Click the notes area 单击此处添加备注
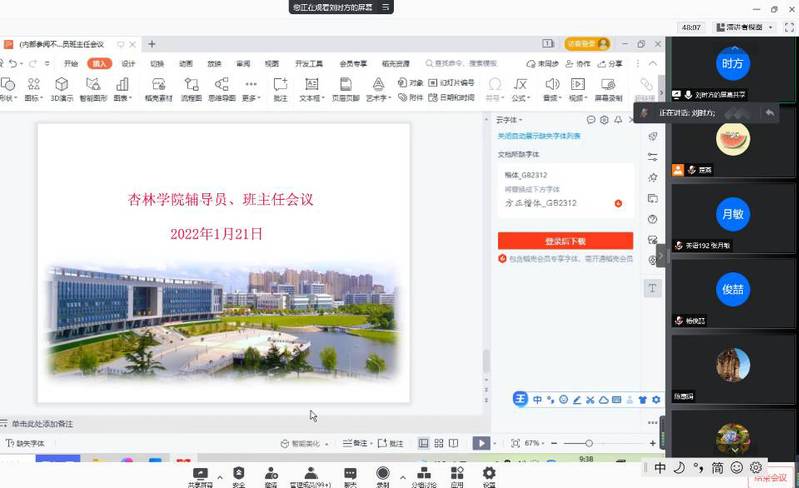This screenshot has width=799, height=488. click(42, 424)
